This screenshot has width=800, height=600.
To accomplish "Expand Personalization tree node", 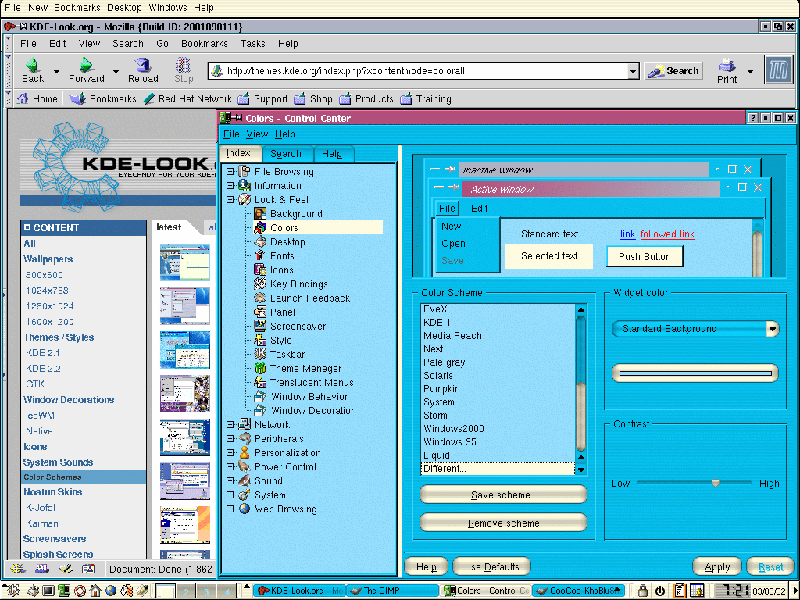I will 231,452.
